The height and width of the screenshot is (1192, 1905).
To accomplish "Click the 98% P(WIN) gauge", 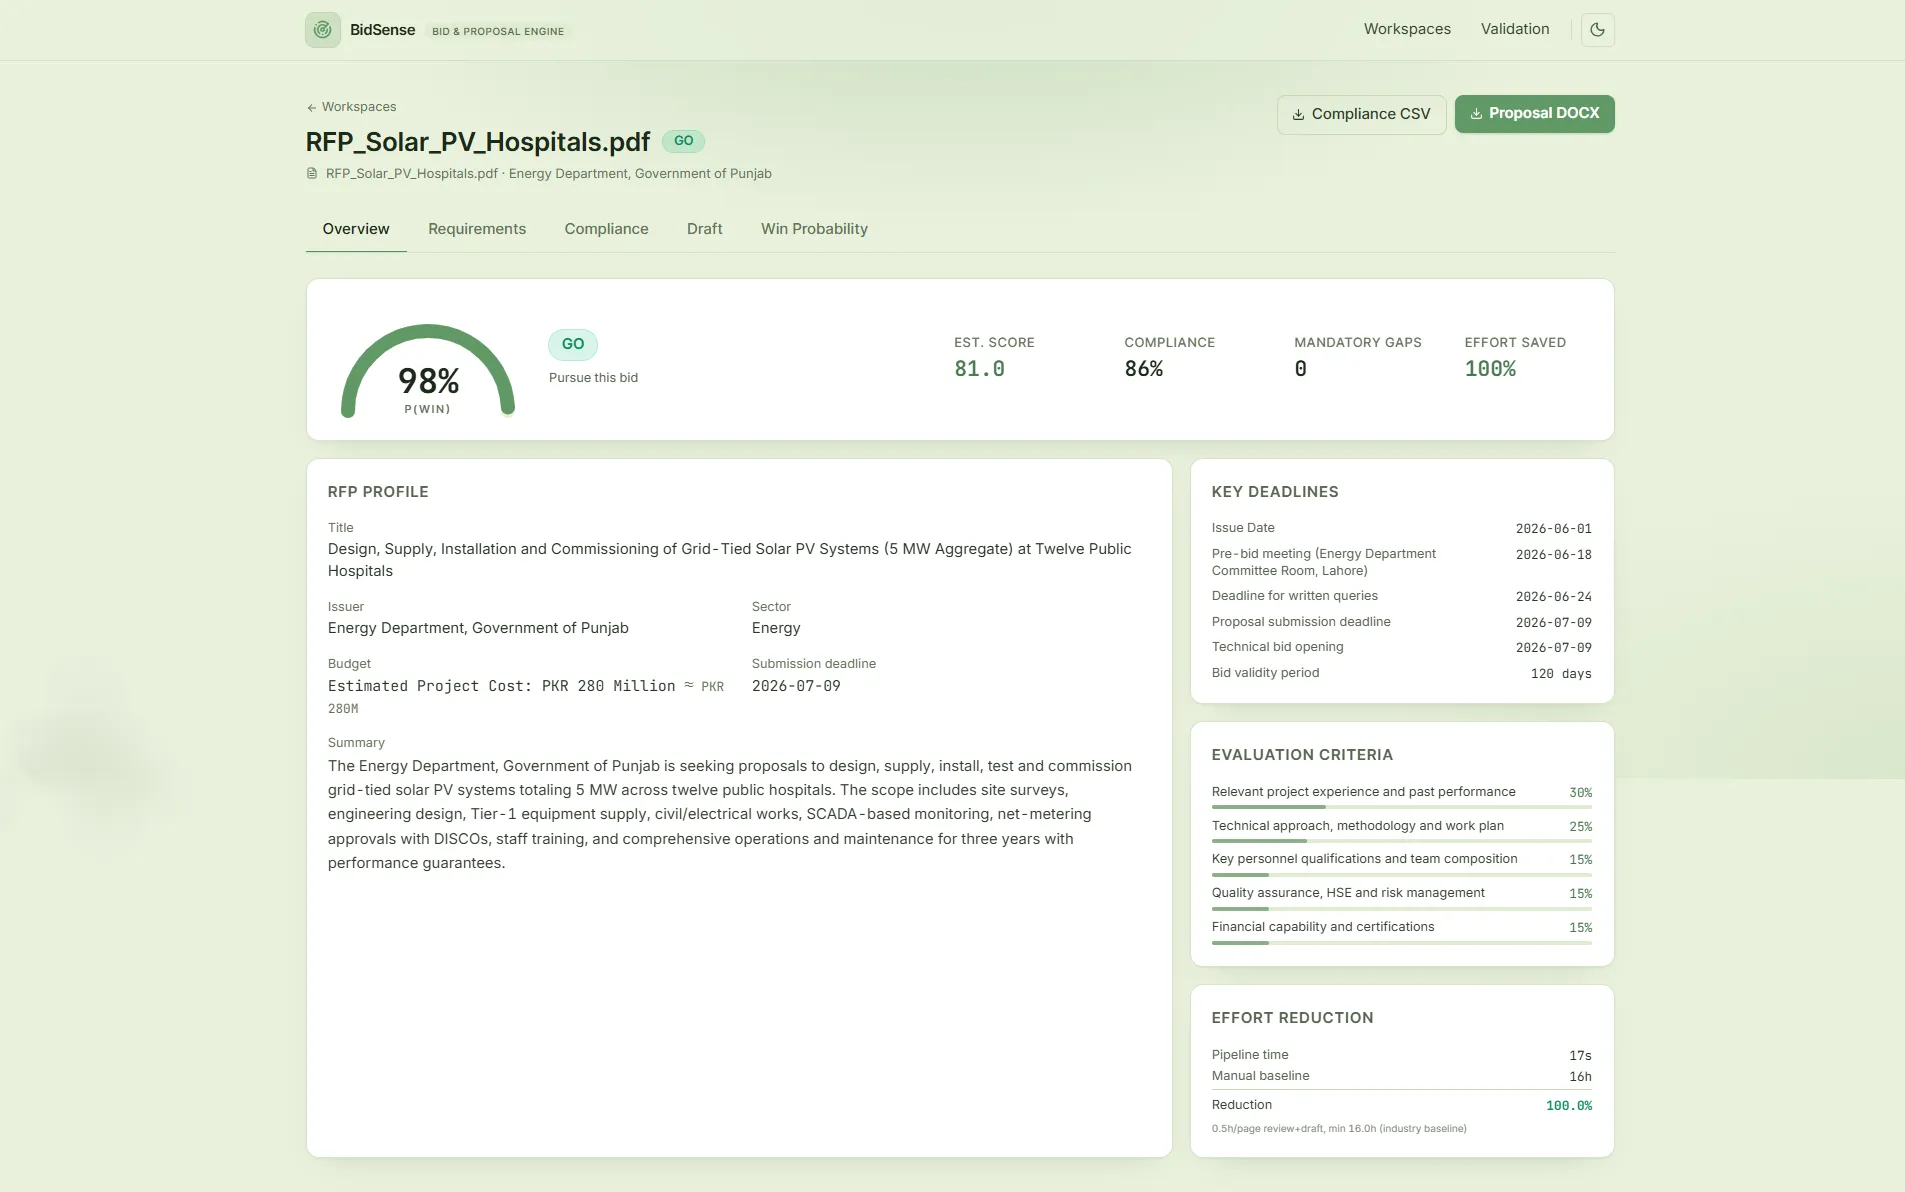I will click(x=428, y=370).
